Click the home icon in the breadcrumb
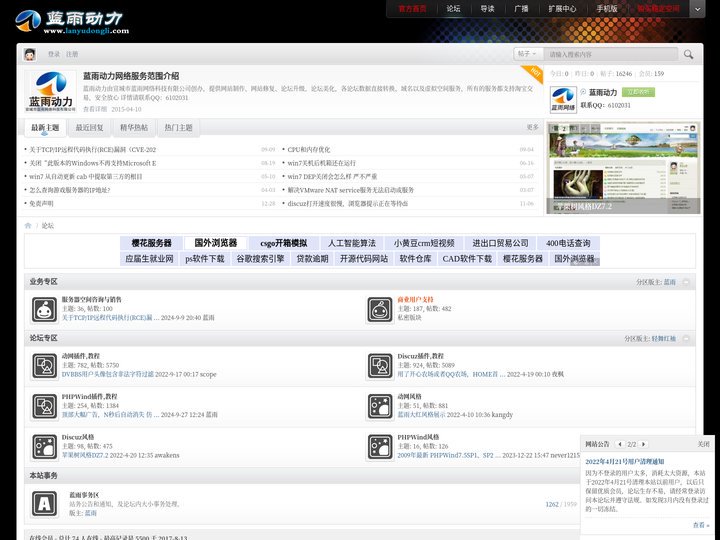This screenshot has width=720, height=540. 28,225
